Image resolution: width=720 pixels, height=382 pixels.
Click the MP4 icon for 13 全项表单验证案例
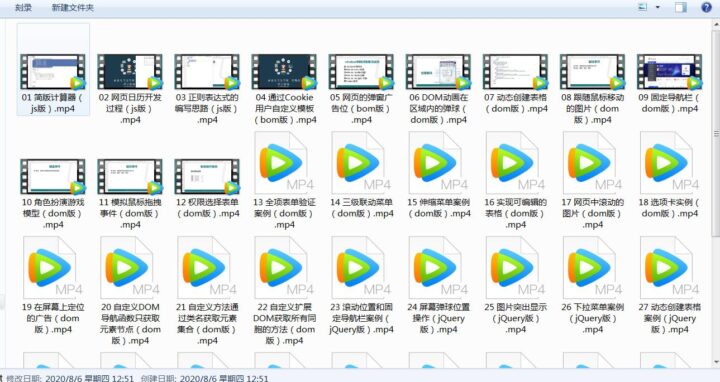(x=284, y=163)
